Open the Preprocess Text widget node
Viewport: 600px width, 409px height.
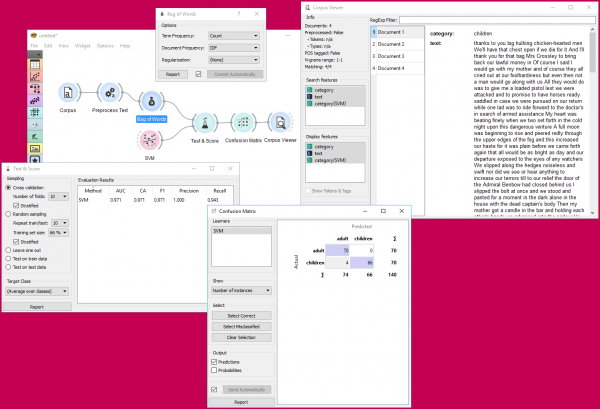[110, 93]
